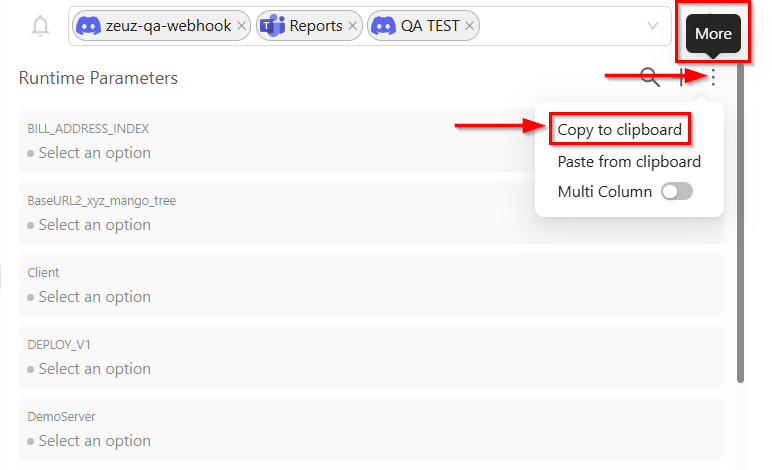Click the Discord icon on zeuz-qa-webhook tag
Screen dimensions: 772x470
(88, 26)
